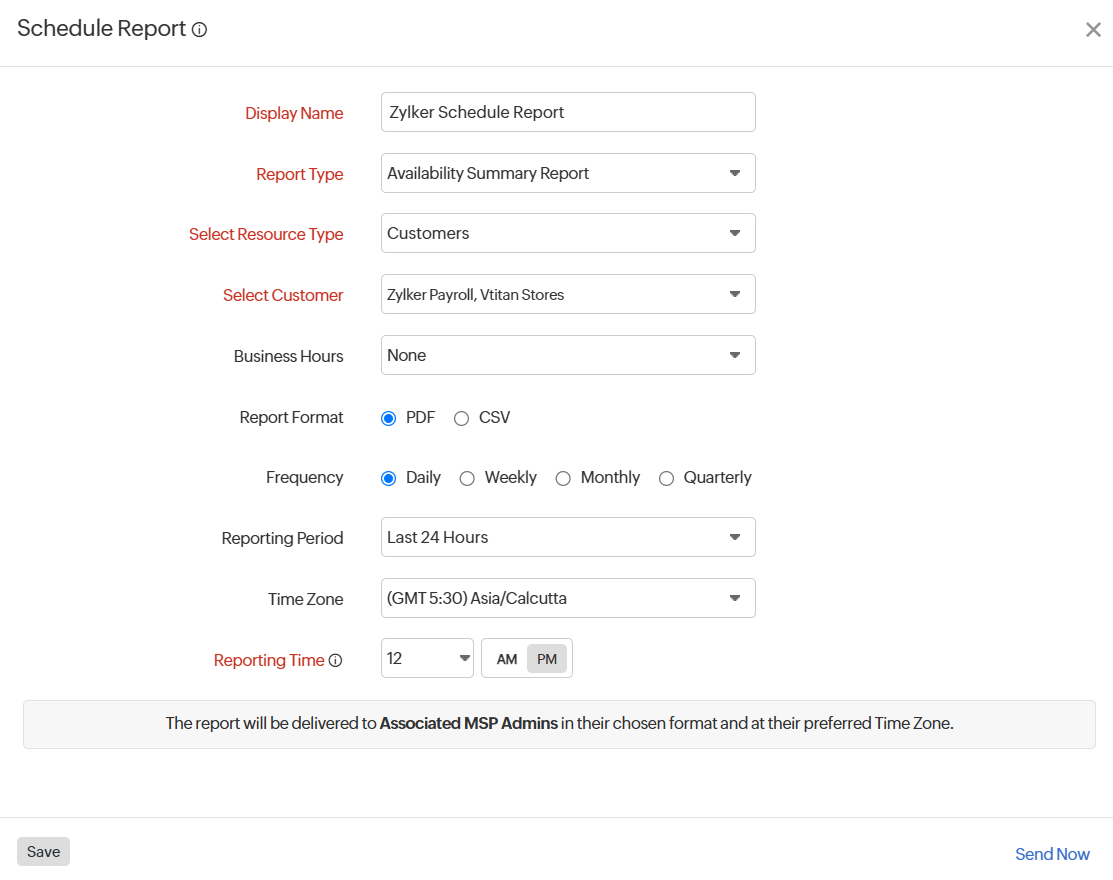Click the info icon beside Schedule Report title
This screenshot has width=1113, height=880.
[x=200, y=30]
